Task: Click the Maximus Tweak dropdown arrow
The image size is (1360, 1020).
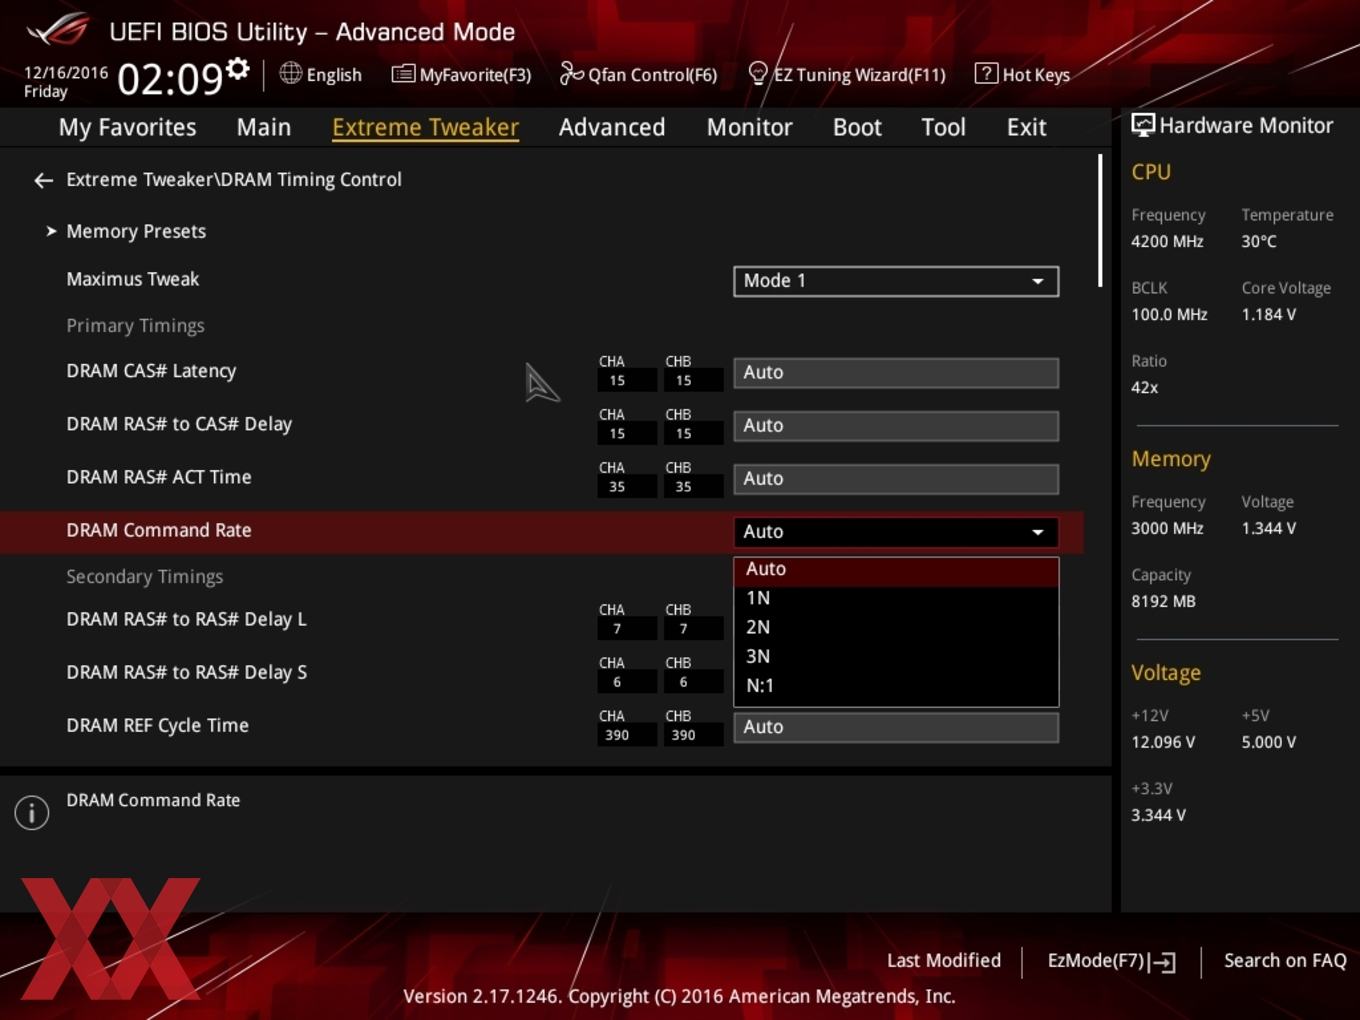Action: pos(1038,281)
